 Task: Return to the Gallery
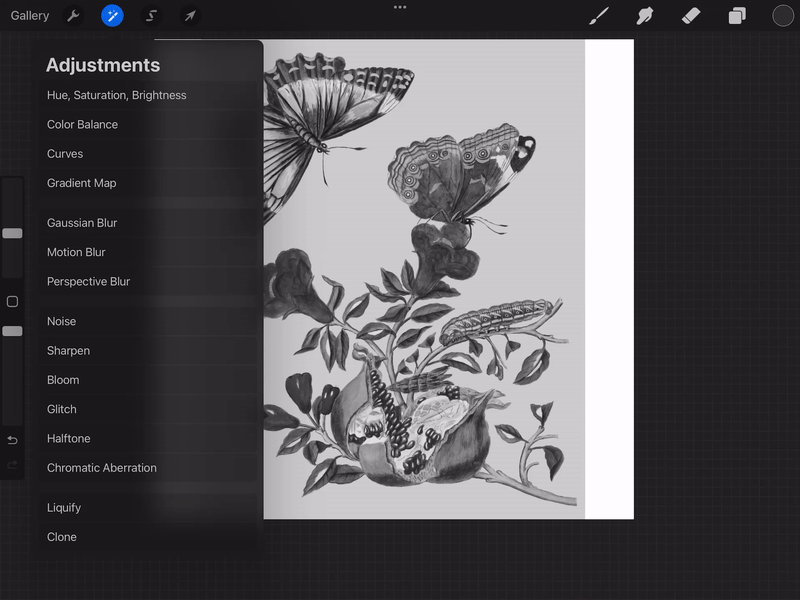(x=30, y=16)
